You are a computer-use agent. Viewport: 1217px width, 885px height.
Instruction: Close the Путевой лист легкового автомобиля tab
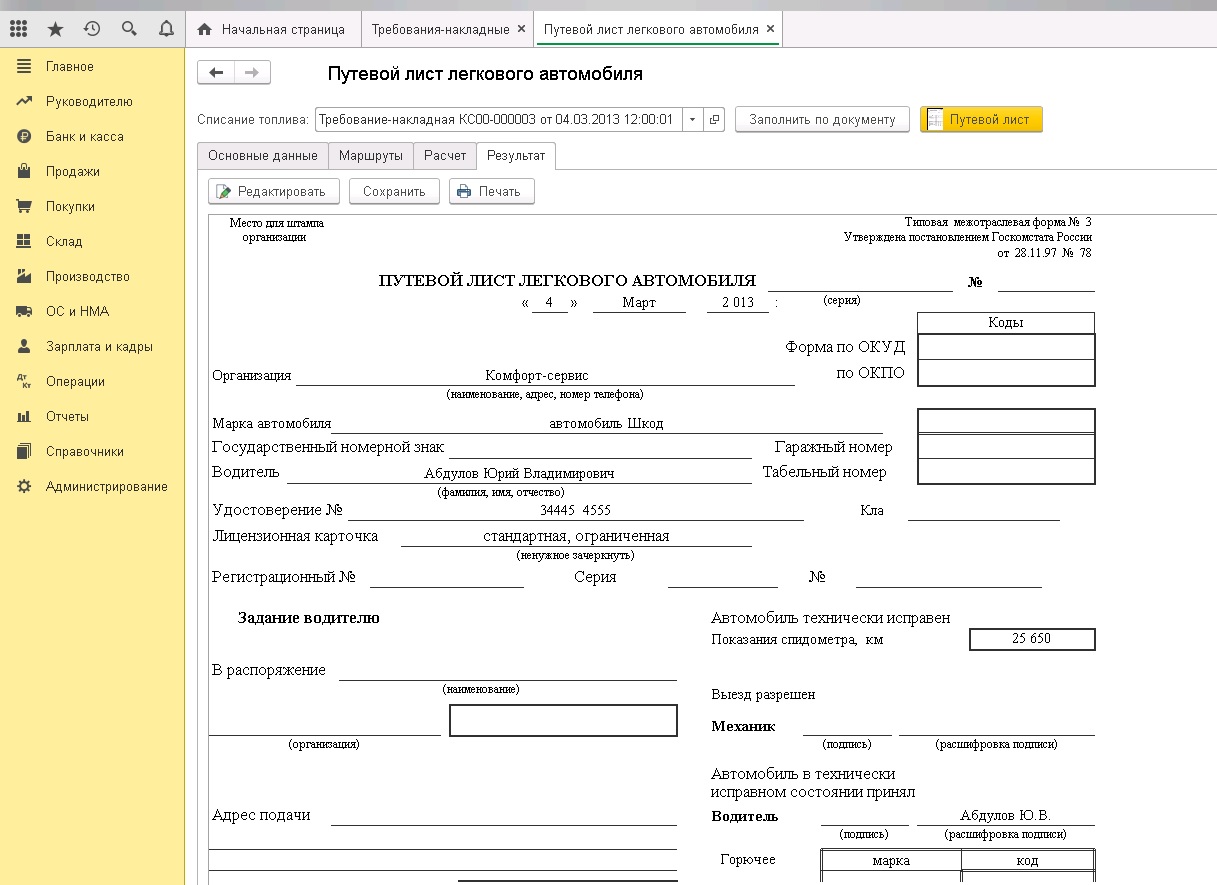[770, 29]
